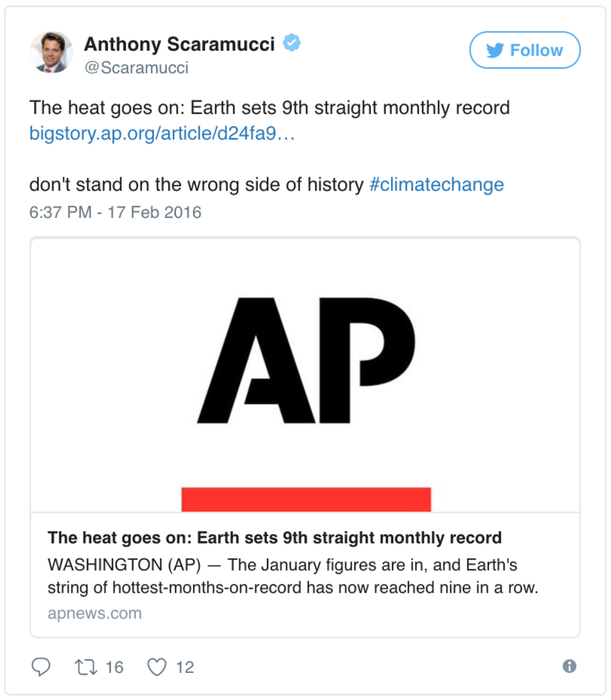Open the 6:37 PM - 17 Feb 2016 timestamp
The height and width of the screenshot is (700, 611).
[x=116, y=211]
